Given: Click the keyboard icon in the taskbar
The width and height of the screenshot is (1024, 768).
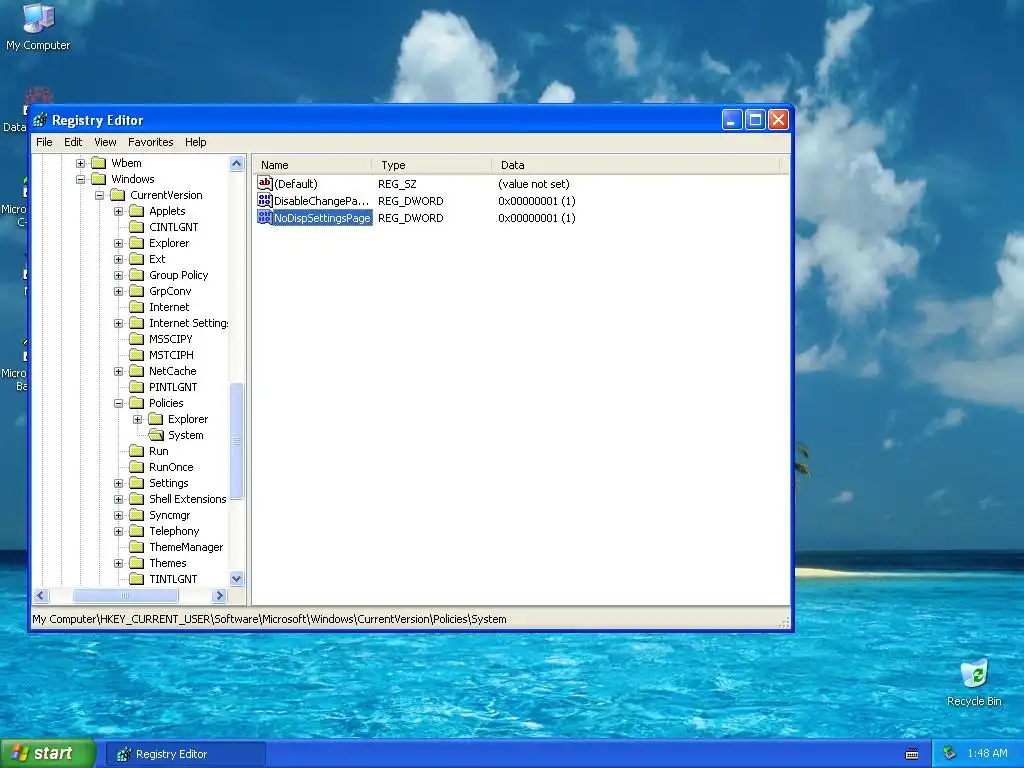Looking at the screenshot, I should 912,754.
